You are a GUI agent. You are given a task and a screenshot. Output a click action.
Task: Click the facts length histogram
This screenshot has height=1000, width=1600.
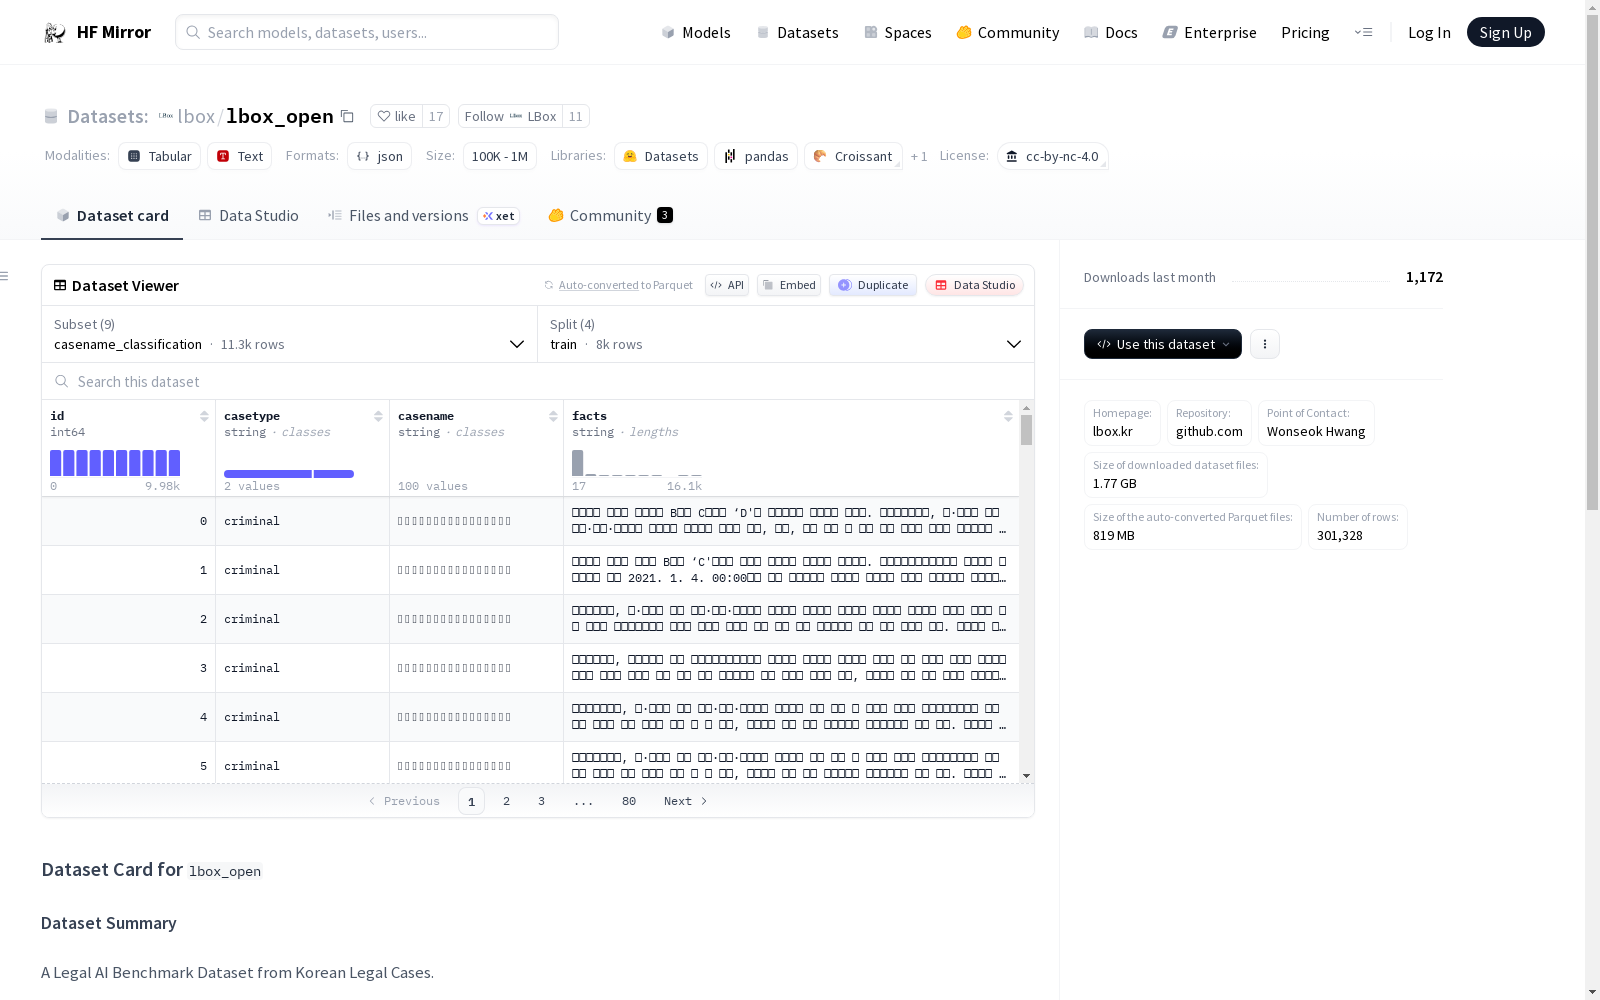coord(637,463)
